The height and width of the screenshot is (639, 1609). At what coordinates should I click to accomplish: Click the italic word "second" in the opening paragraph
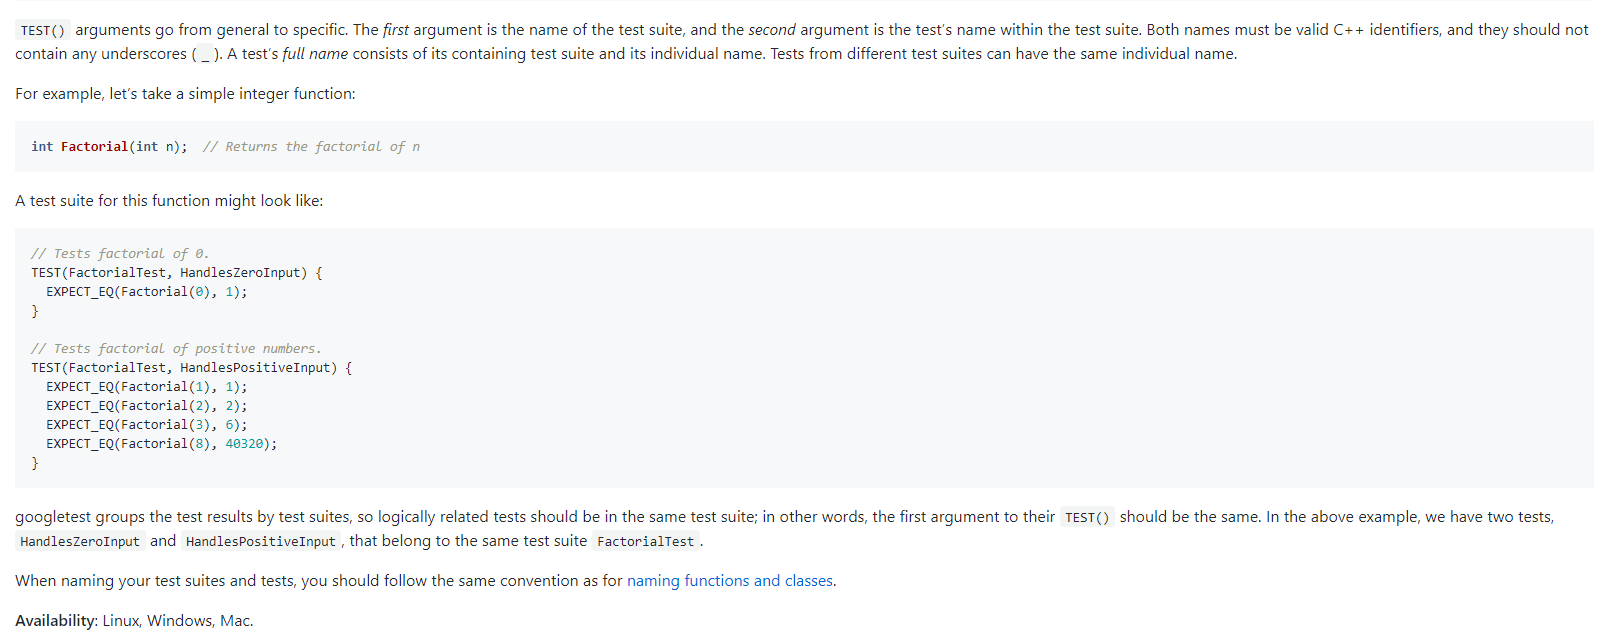[771, 30]
